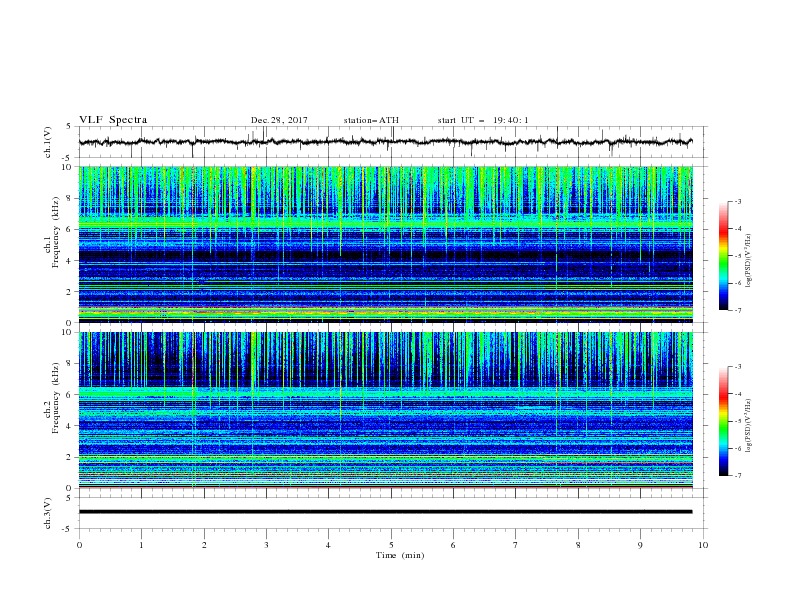Click the "Time (min)" x-axis label
Screen dimensions: 792x612
tap(400, 555)
